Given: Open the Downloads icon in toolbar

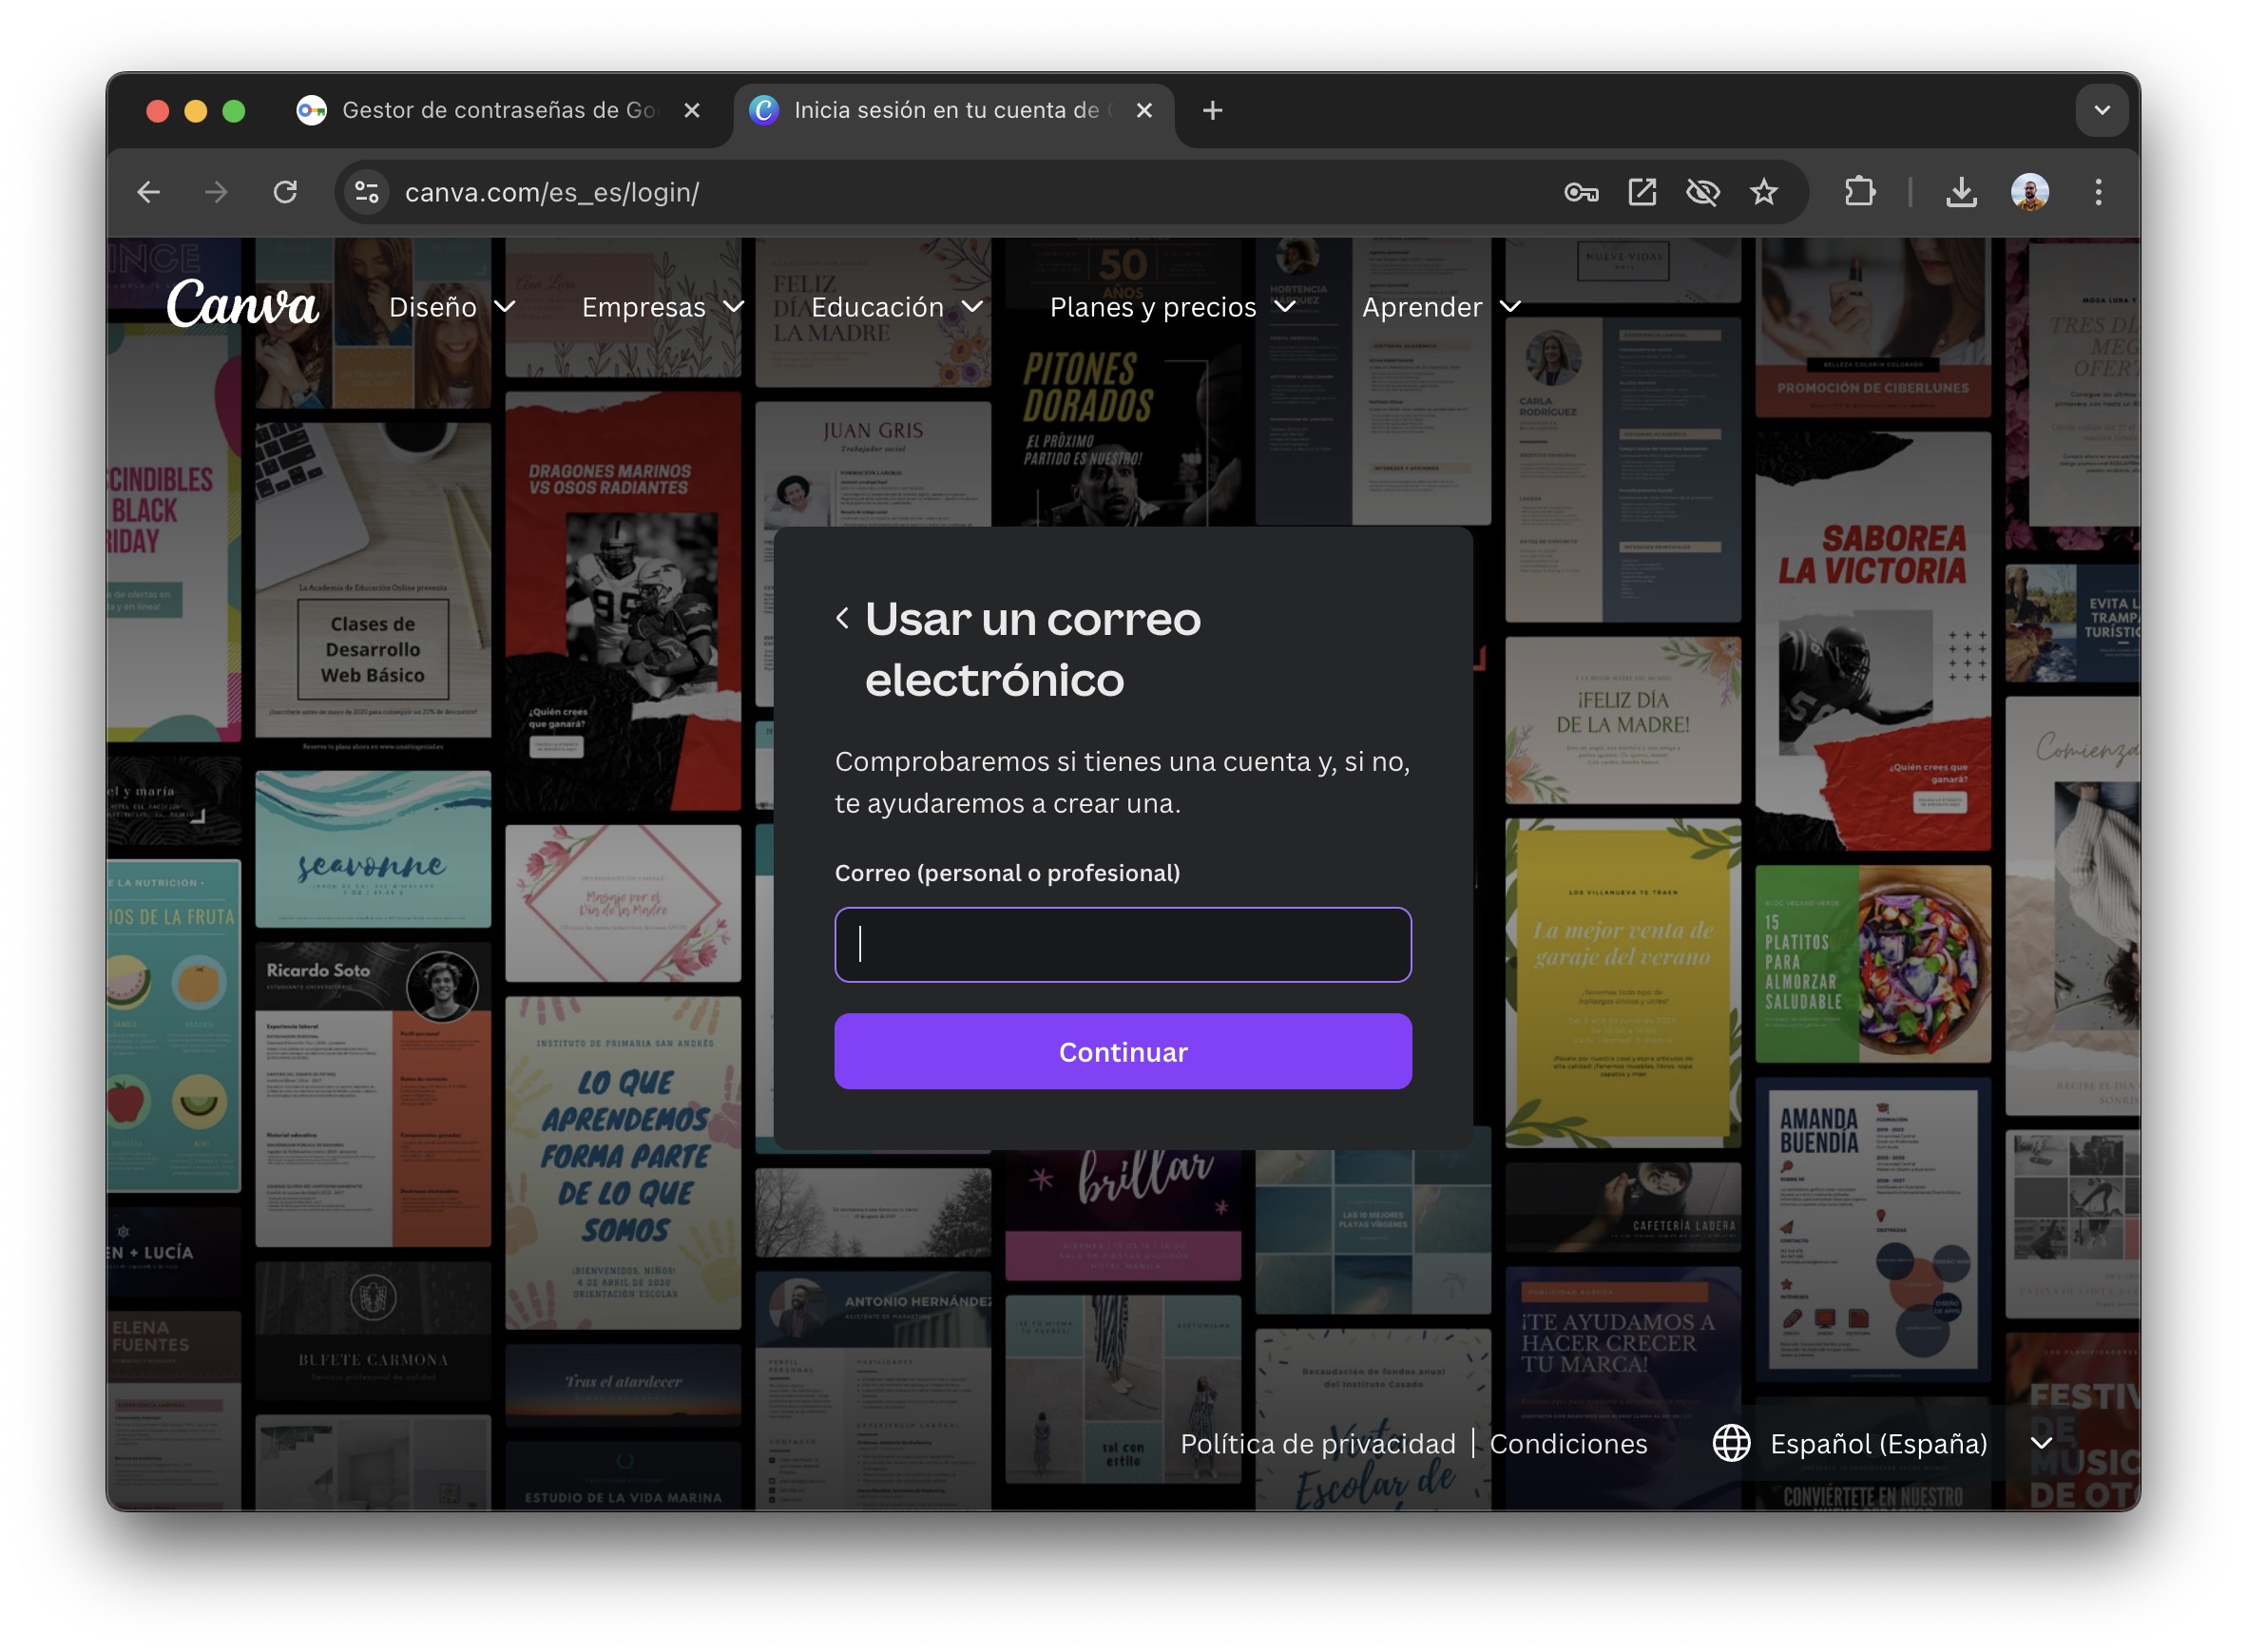Looking at the screenshot, I should 1962,192.
